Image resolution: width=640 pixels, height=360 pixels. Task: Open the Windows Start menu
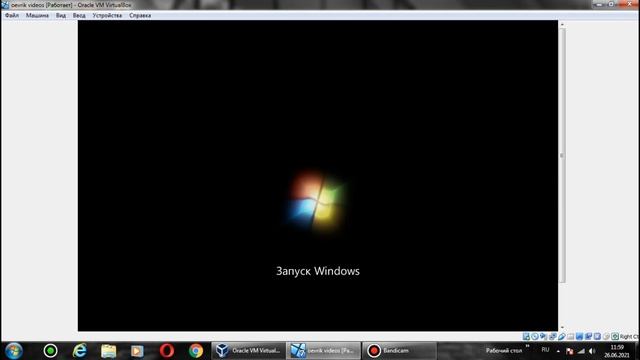click(x=13, y=351)
